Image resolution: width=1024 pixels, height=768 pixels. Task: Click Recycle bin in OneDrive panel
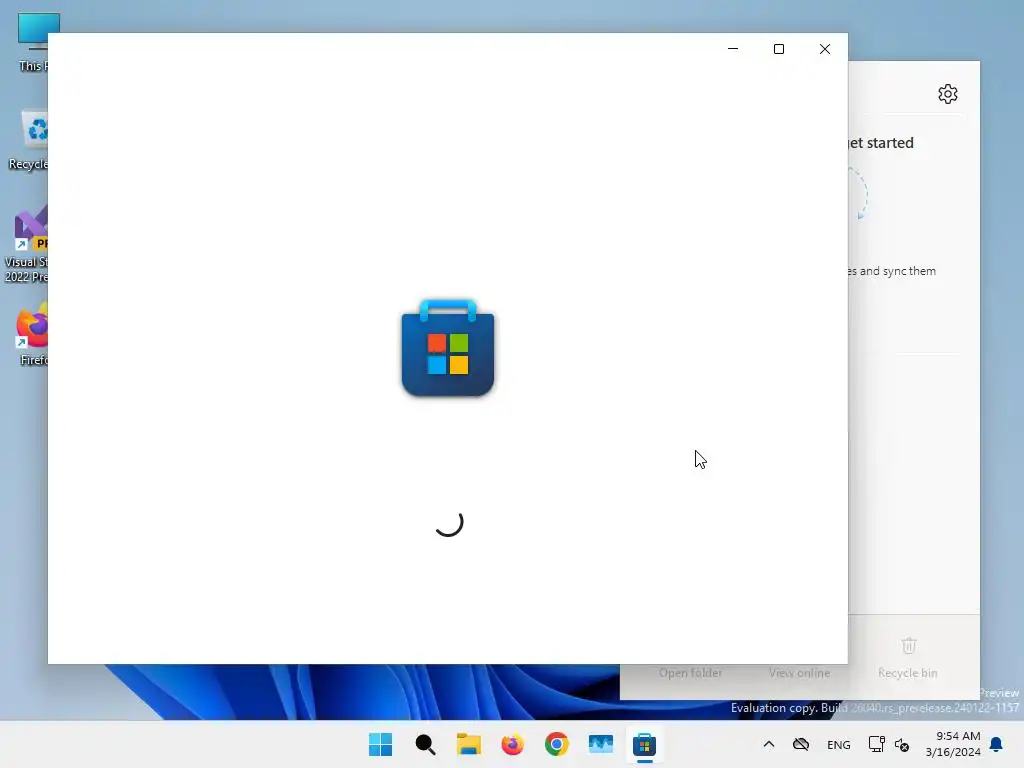click(x=908, y=658)
